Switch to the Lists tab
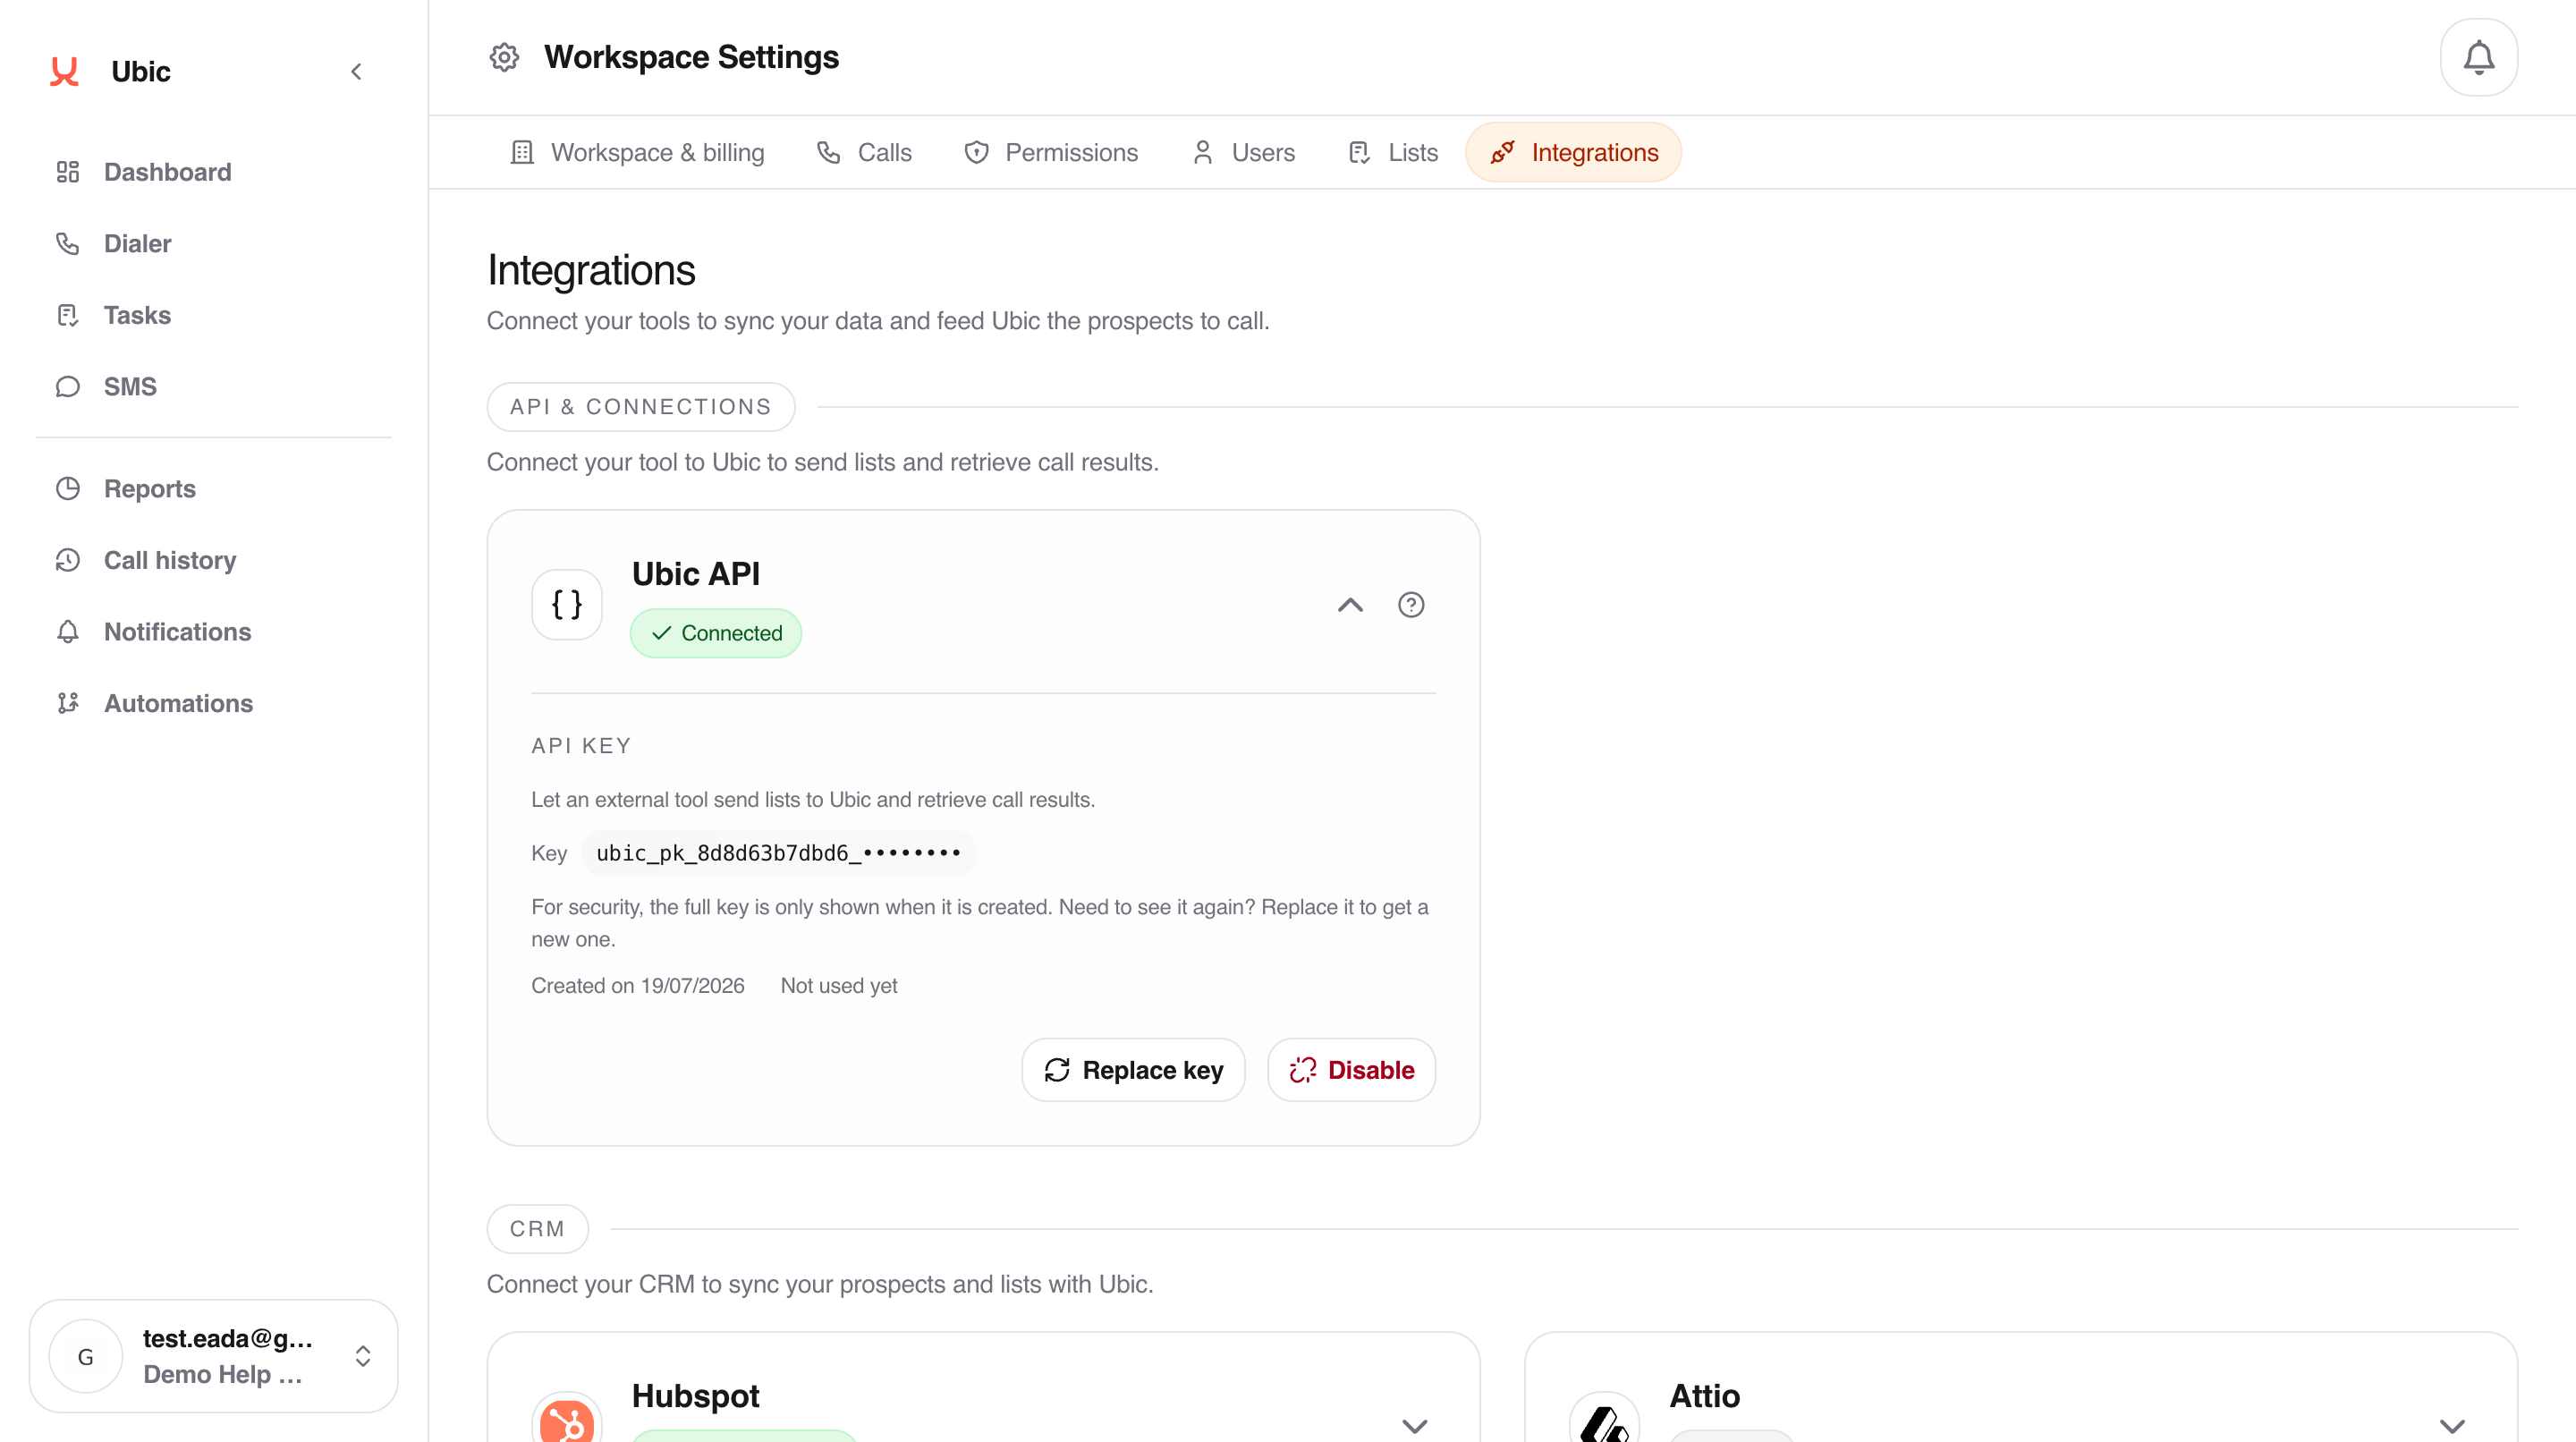The image size is (2576, 1442). 1393,152
